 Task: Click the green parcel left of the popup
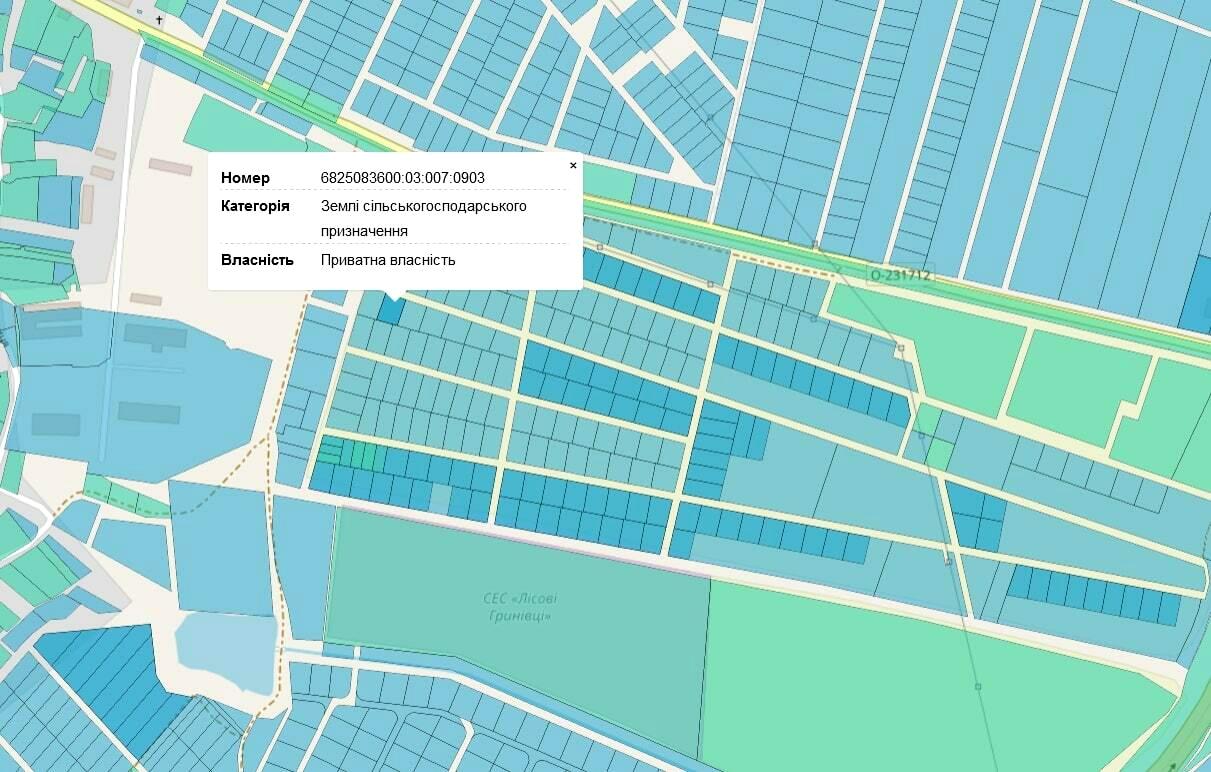coord(240,125)
